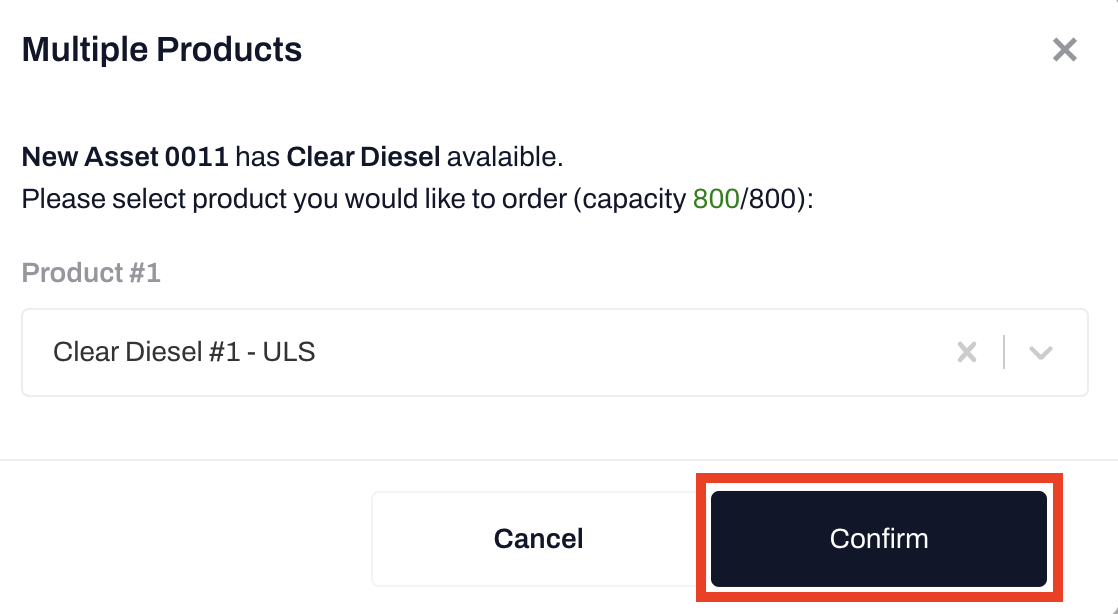The width and height of the screenshot is (1118, 614).
Task: Select the bold New Asset 0011 text
Action: tap(125, 157)
